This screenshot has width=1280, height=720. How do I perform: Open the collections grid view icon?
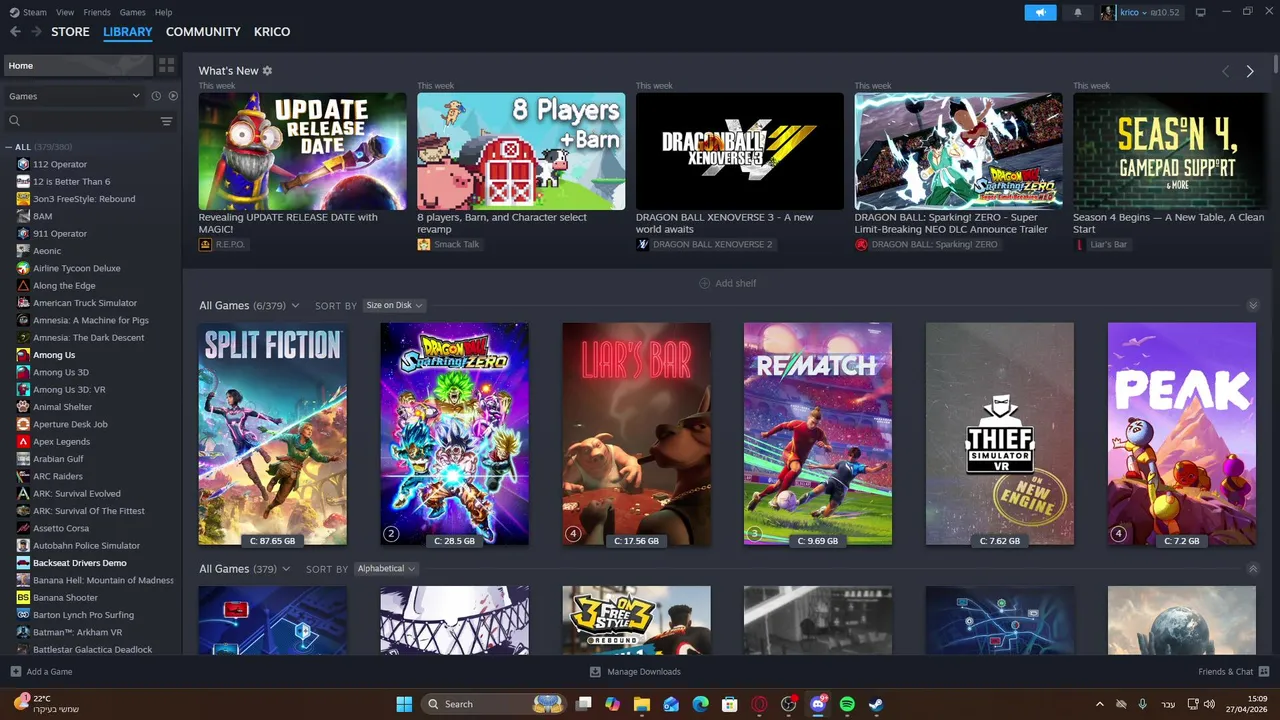click(166, 65)
